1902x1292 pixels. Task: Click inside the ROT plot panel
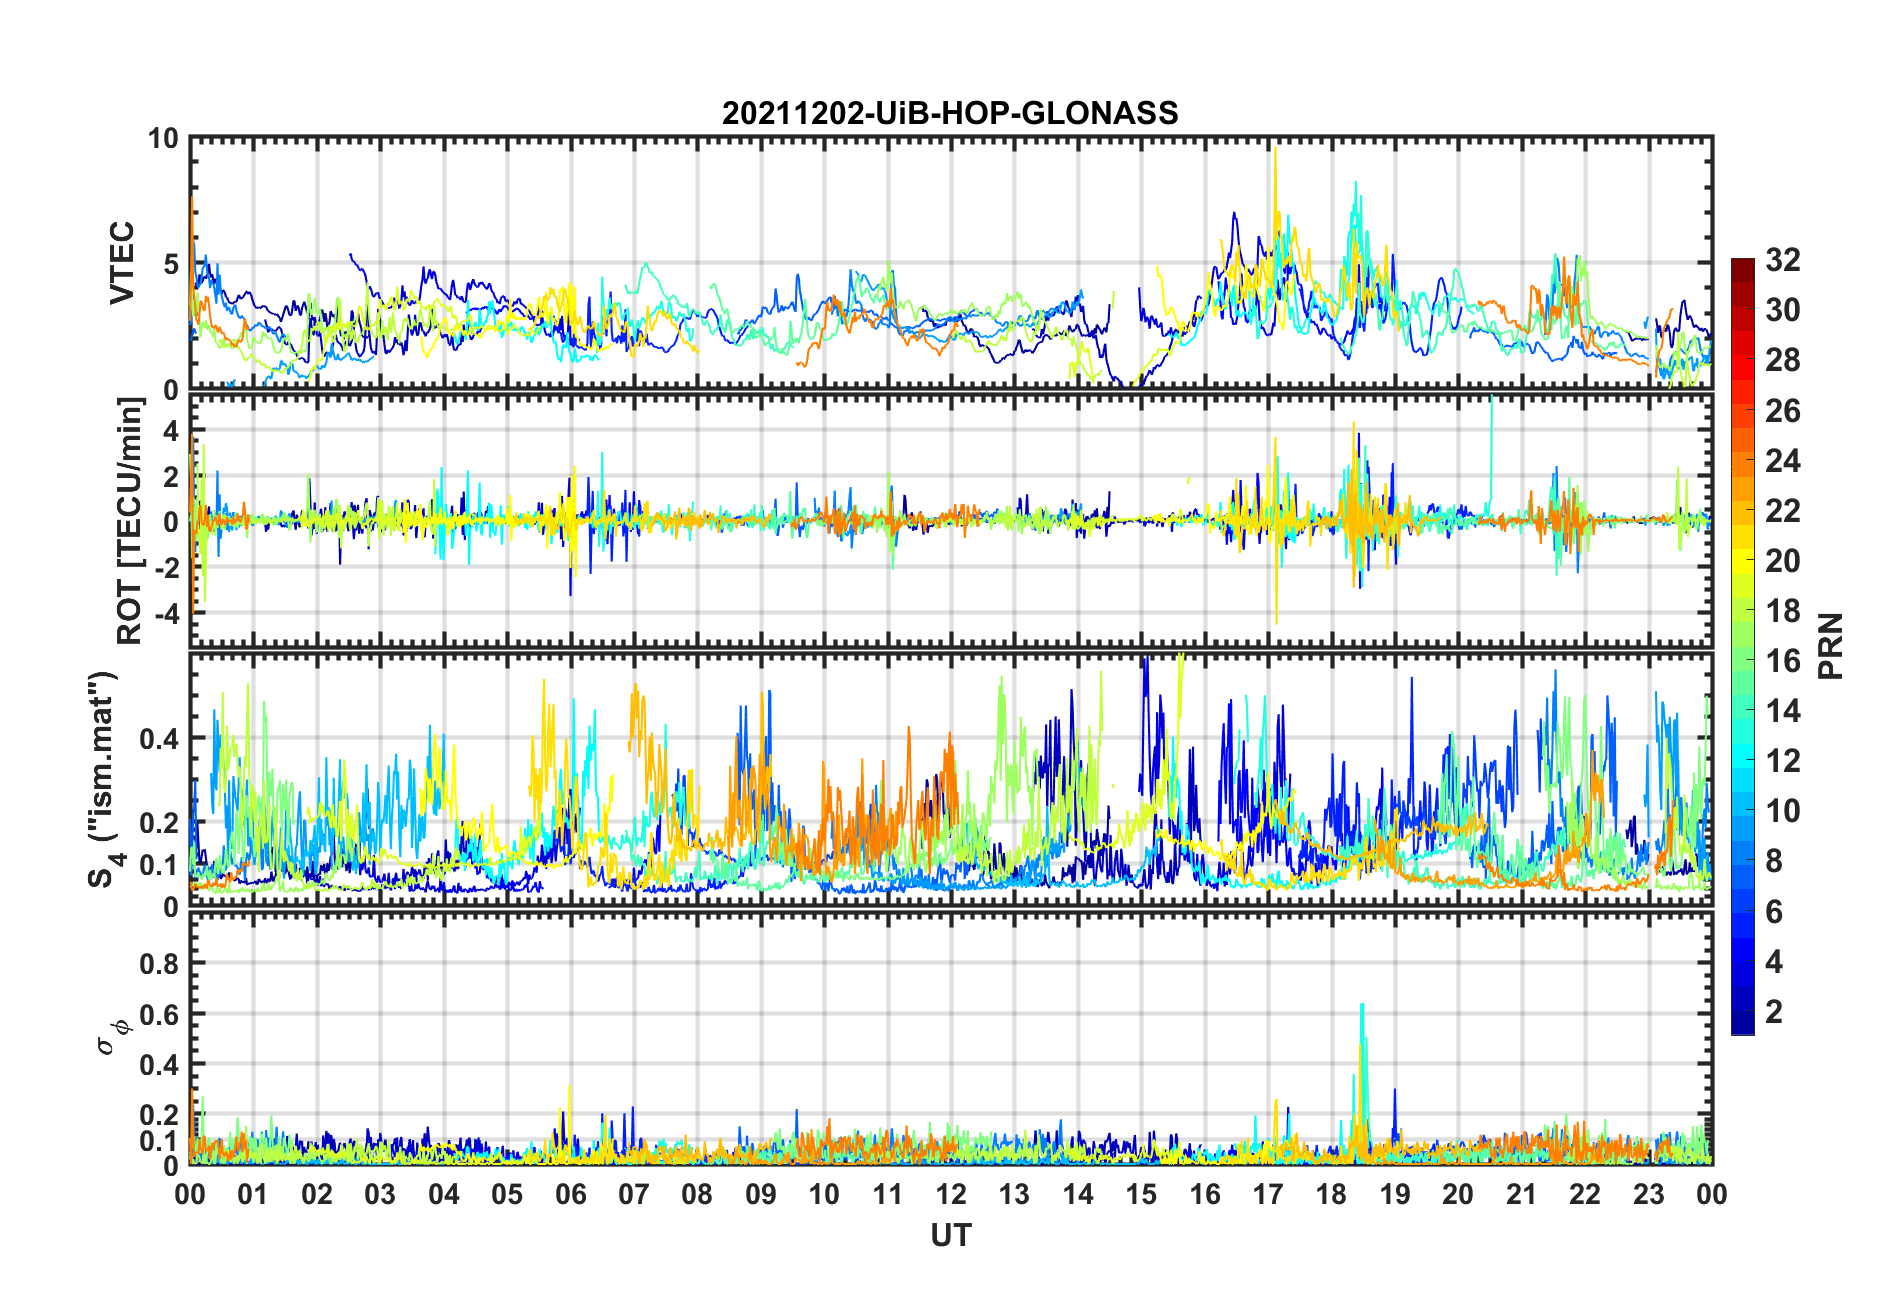tap(950, 521)
